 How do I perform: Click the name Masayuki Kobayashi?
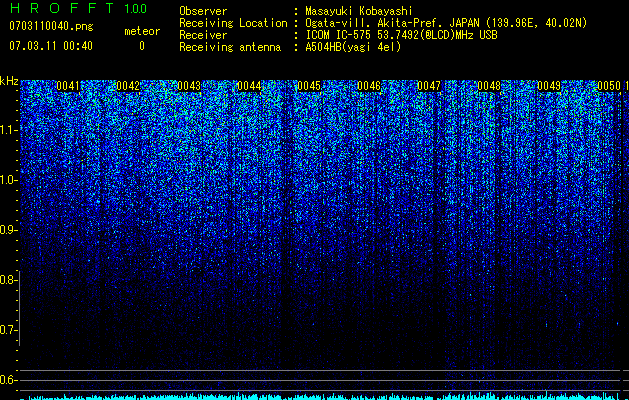pos(359,11)
